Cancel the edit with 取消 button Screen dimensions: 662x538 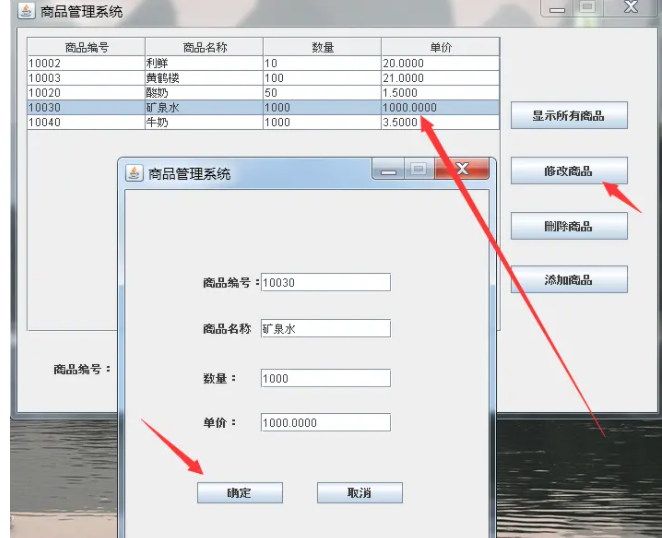point(360,492)
